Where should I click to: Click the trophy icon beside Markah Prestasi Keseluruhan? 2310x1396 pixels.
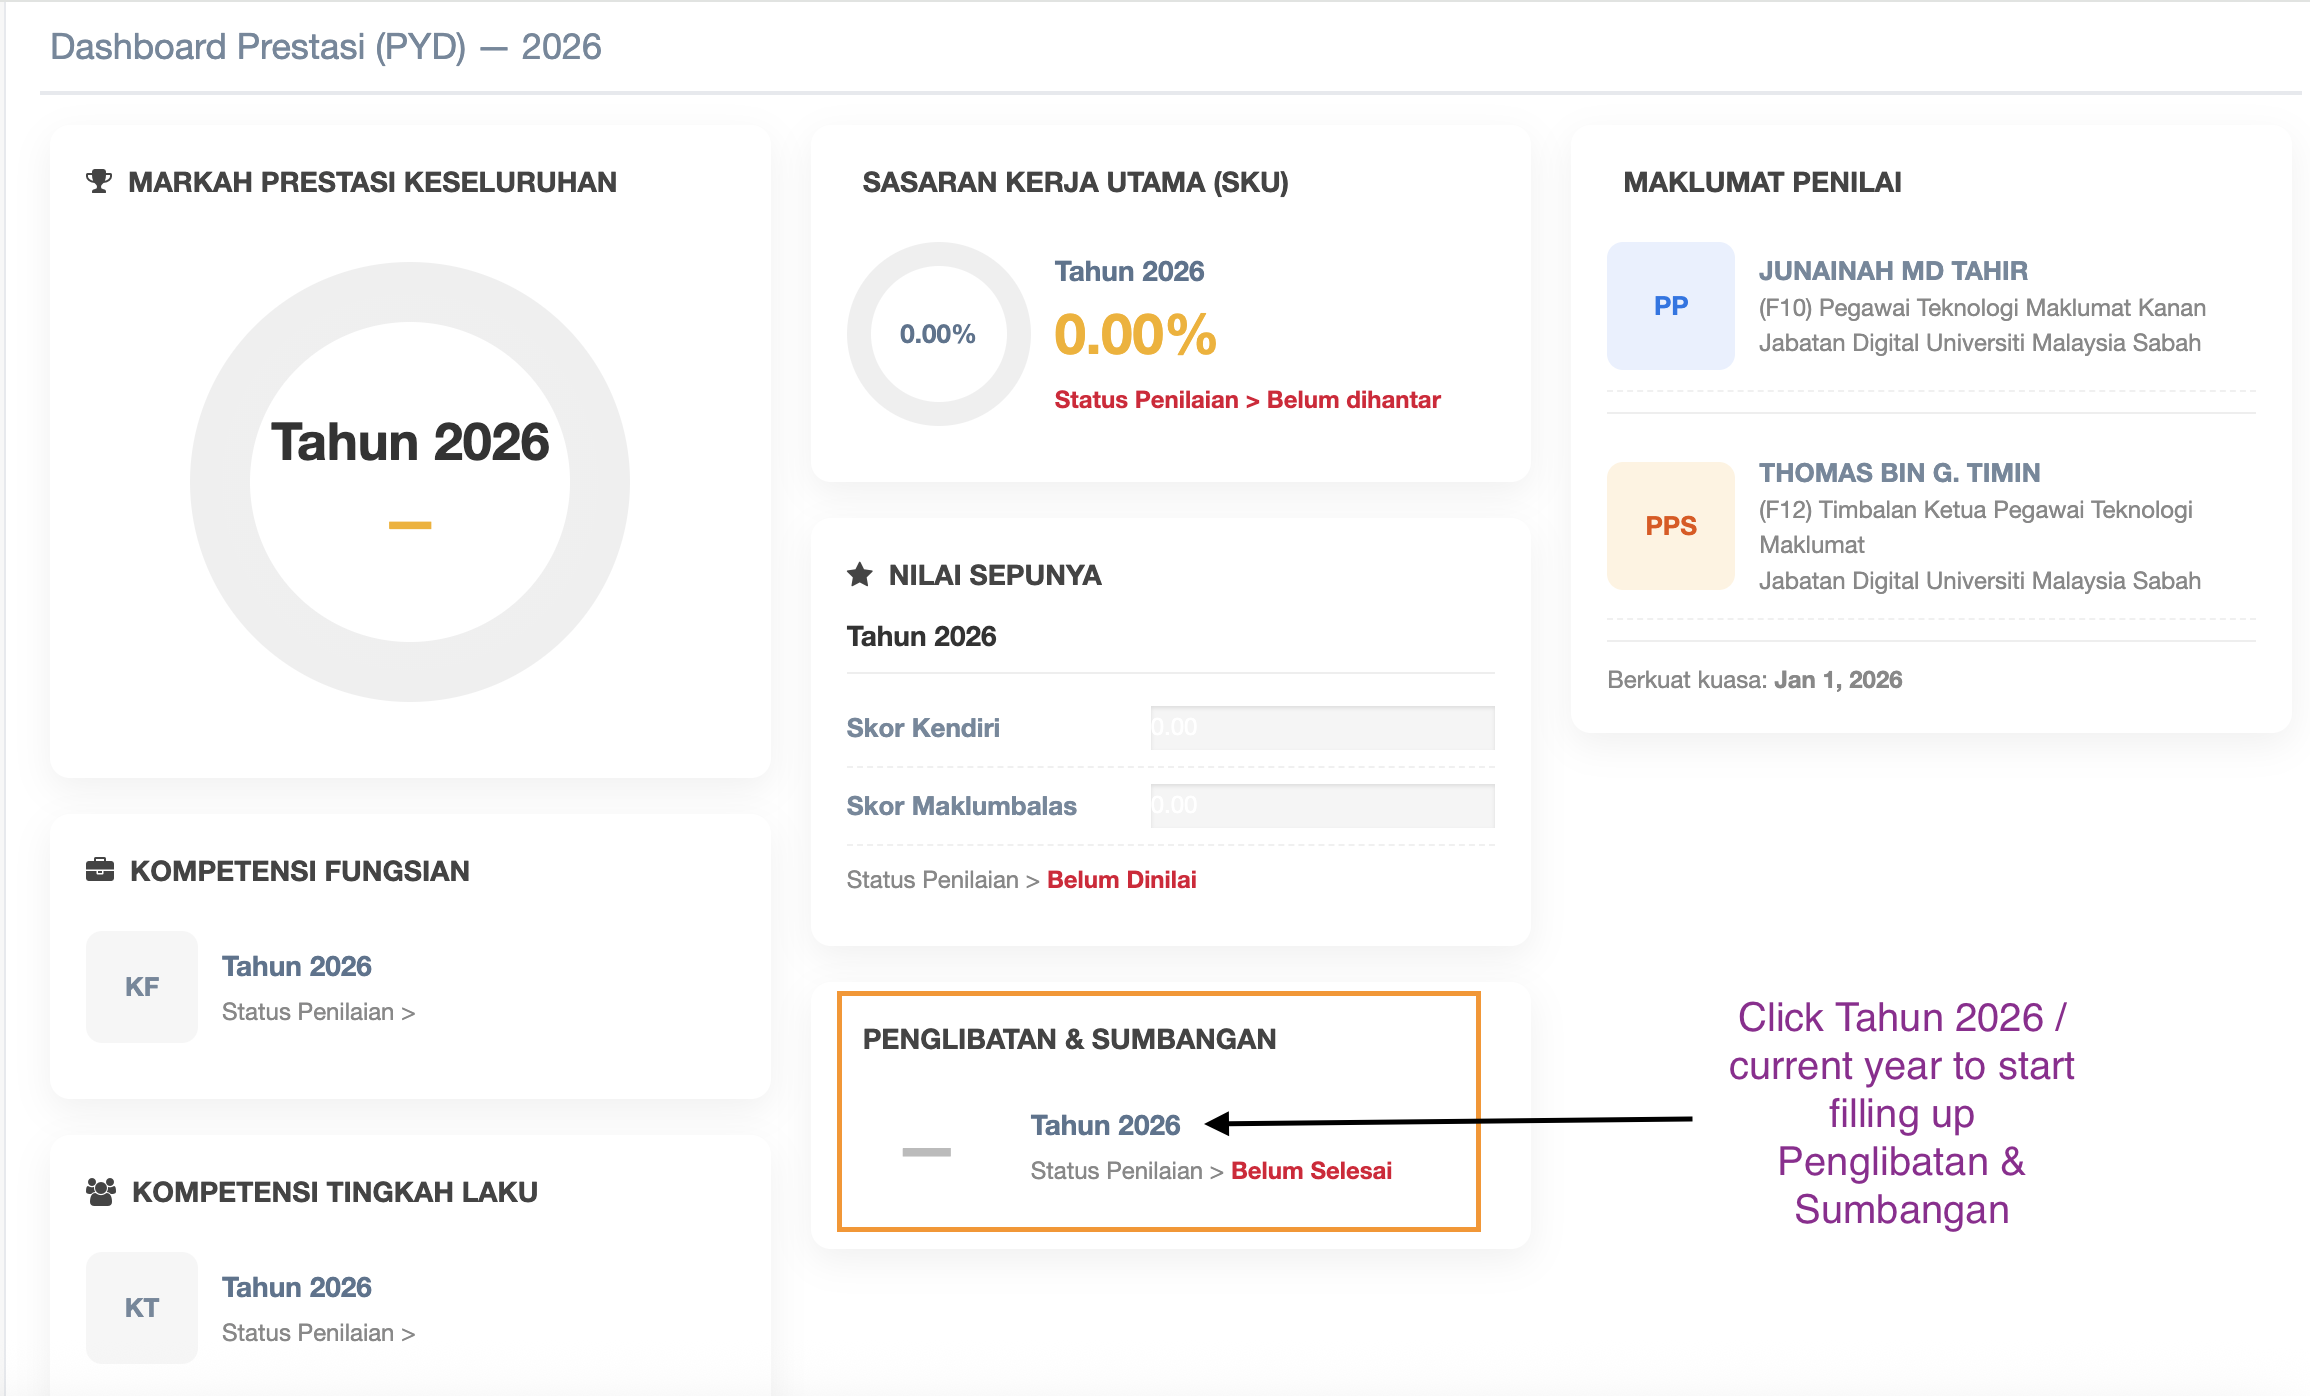[98, 182]
